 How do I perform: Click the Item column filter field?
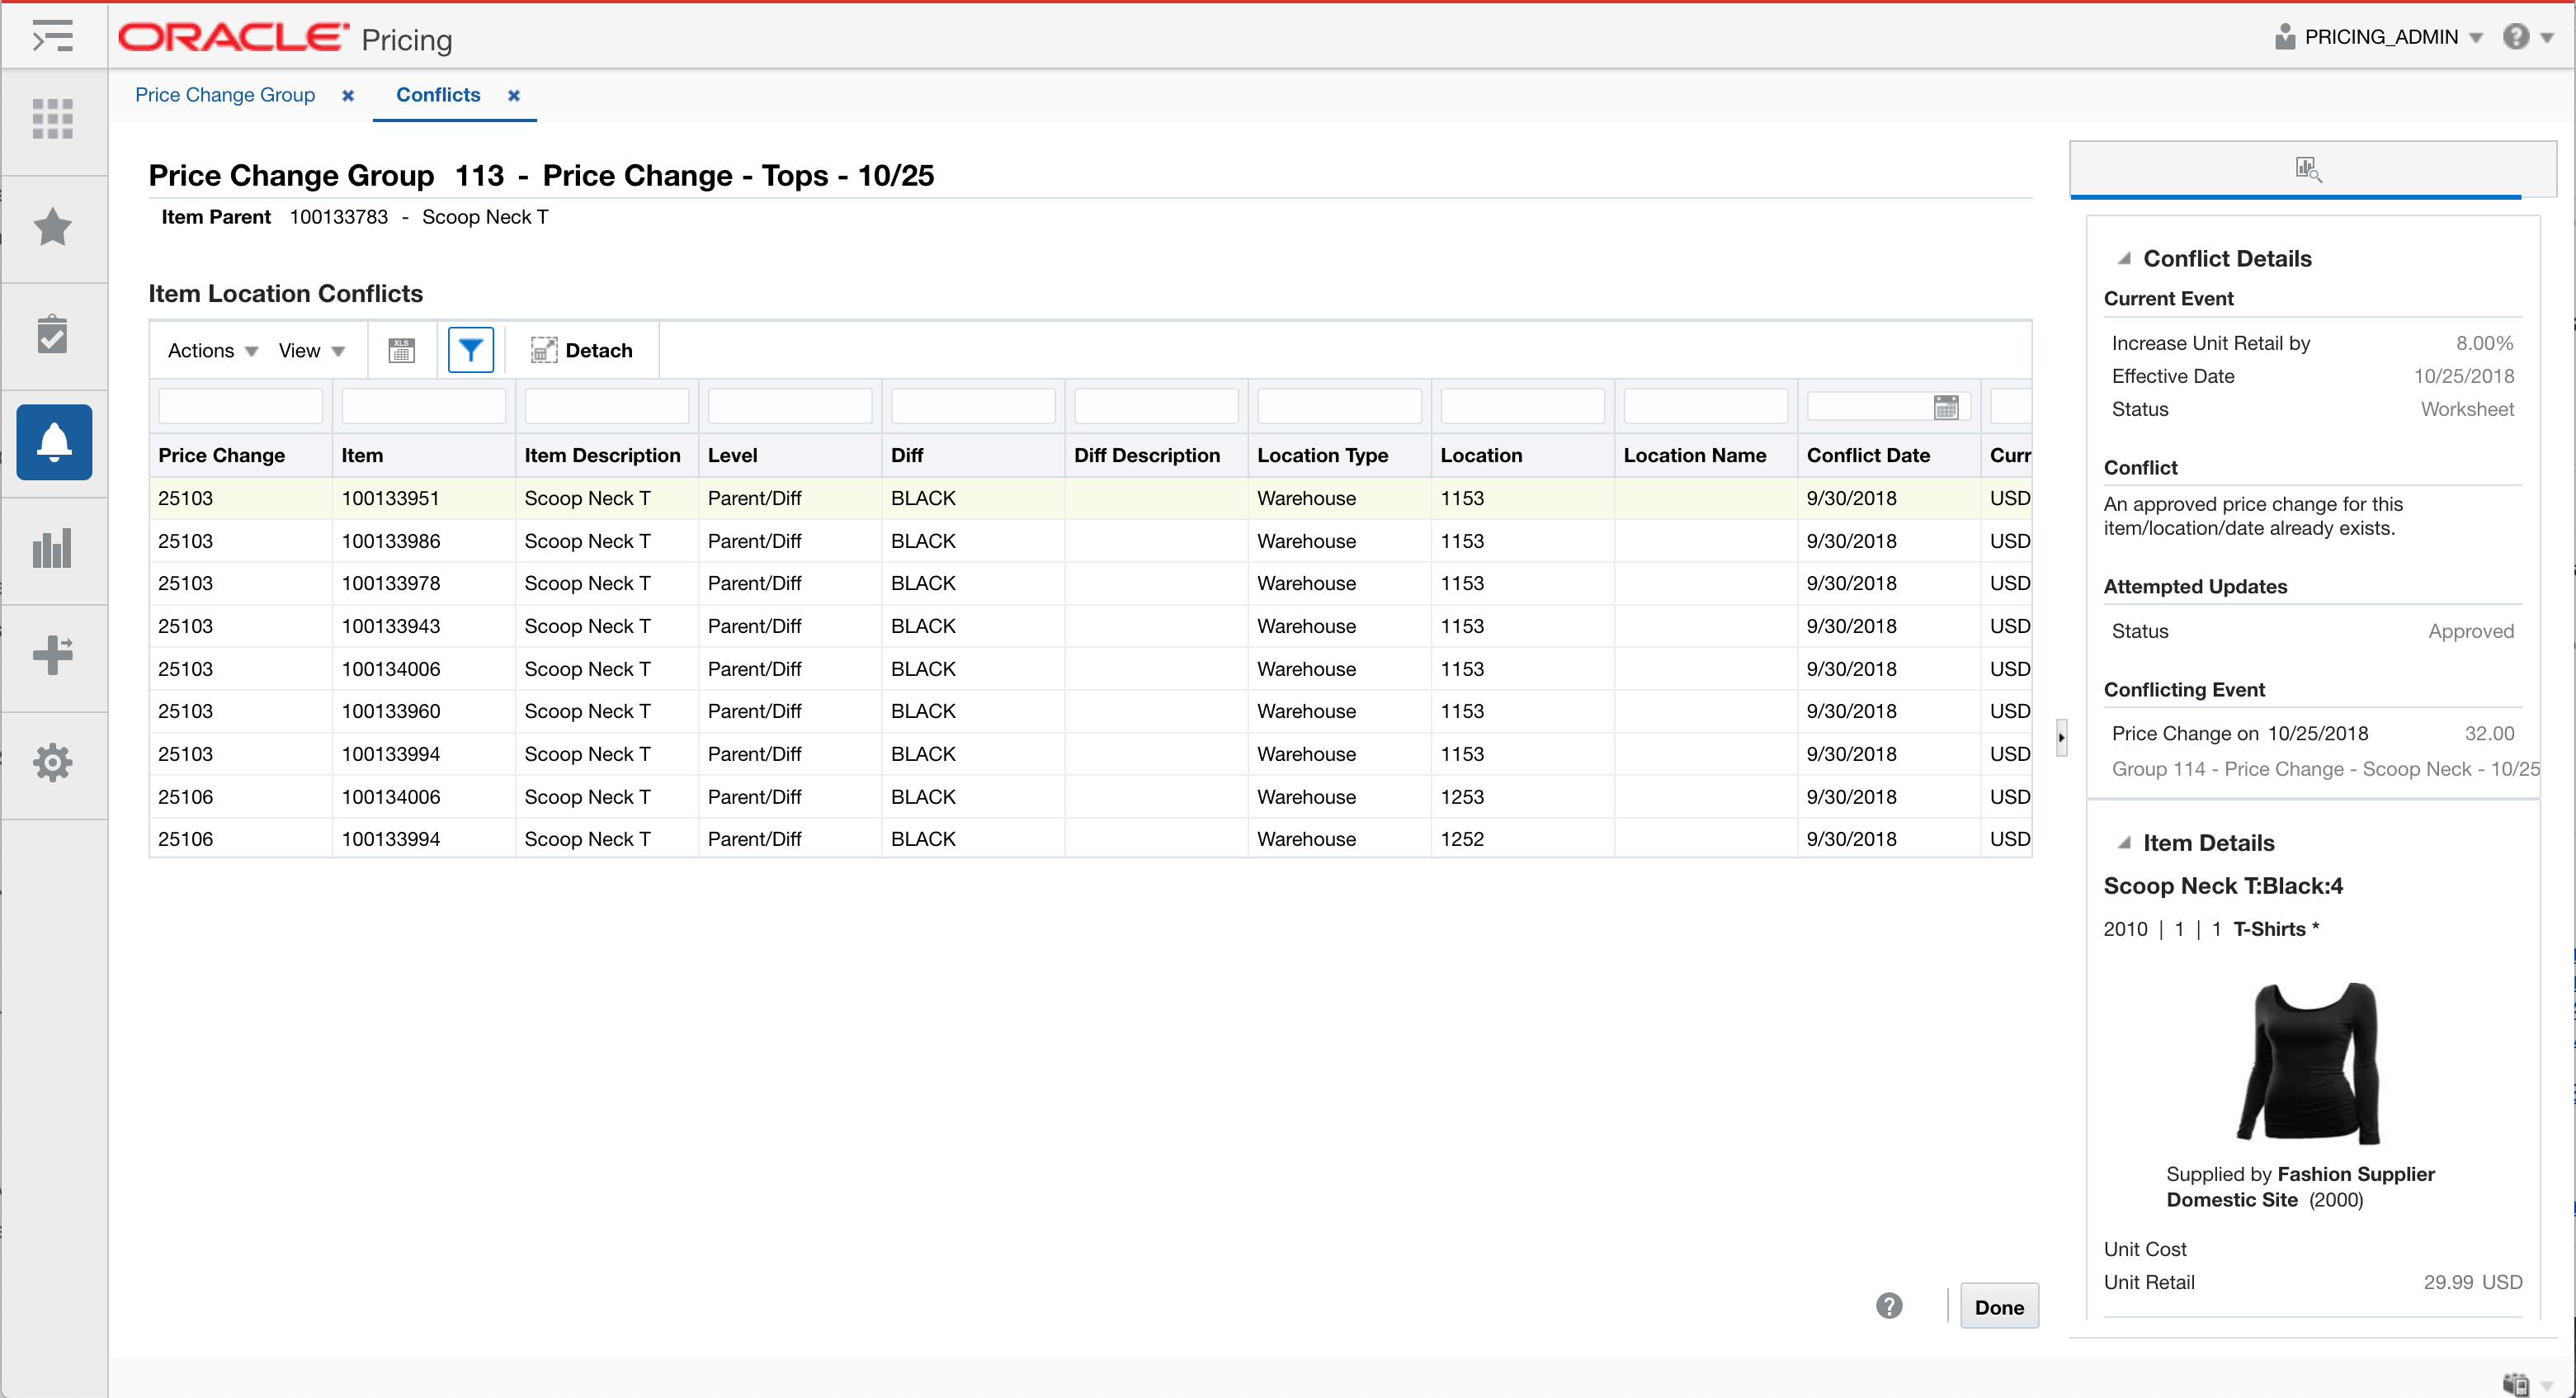423,407
